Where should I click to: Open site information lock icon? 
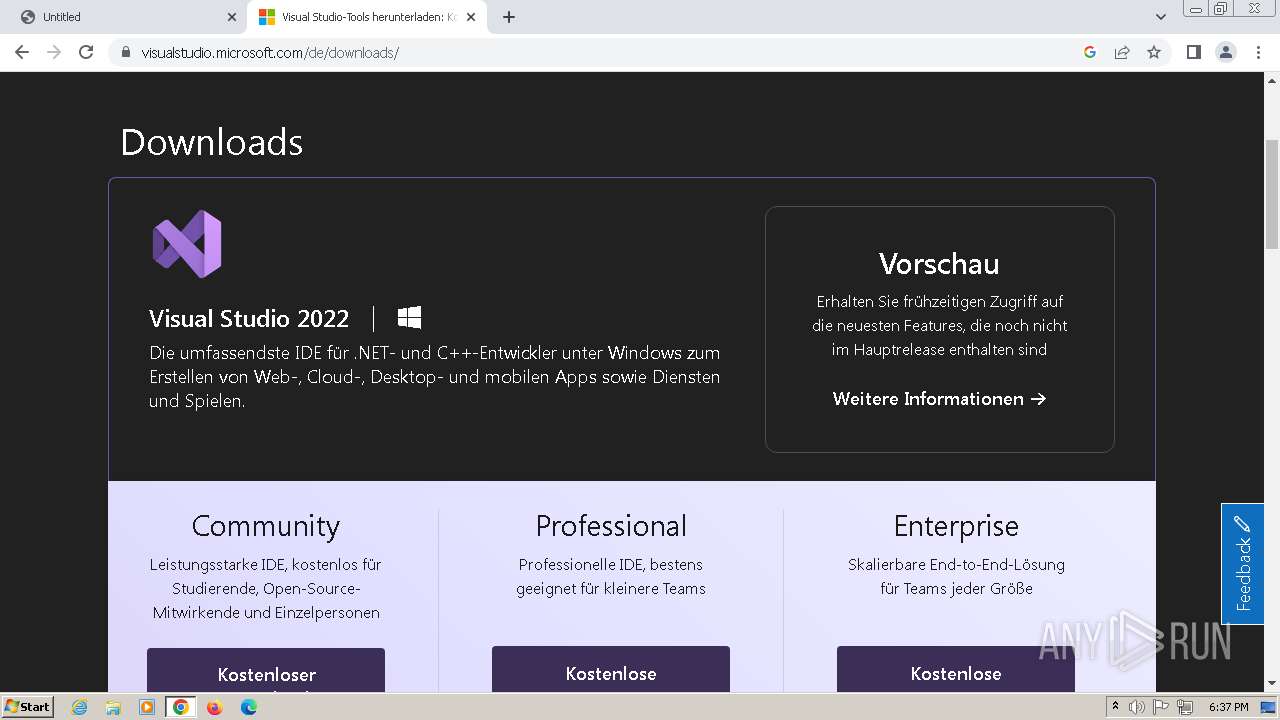126,52
